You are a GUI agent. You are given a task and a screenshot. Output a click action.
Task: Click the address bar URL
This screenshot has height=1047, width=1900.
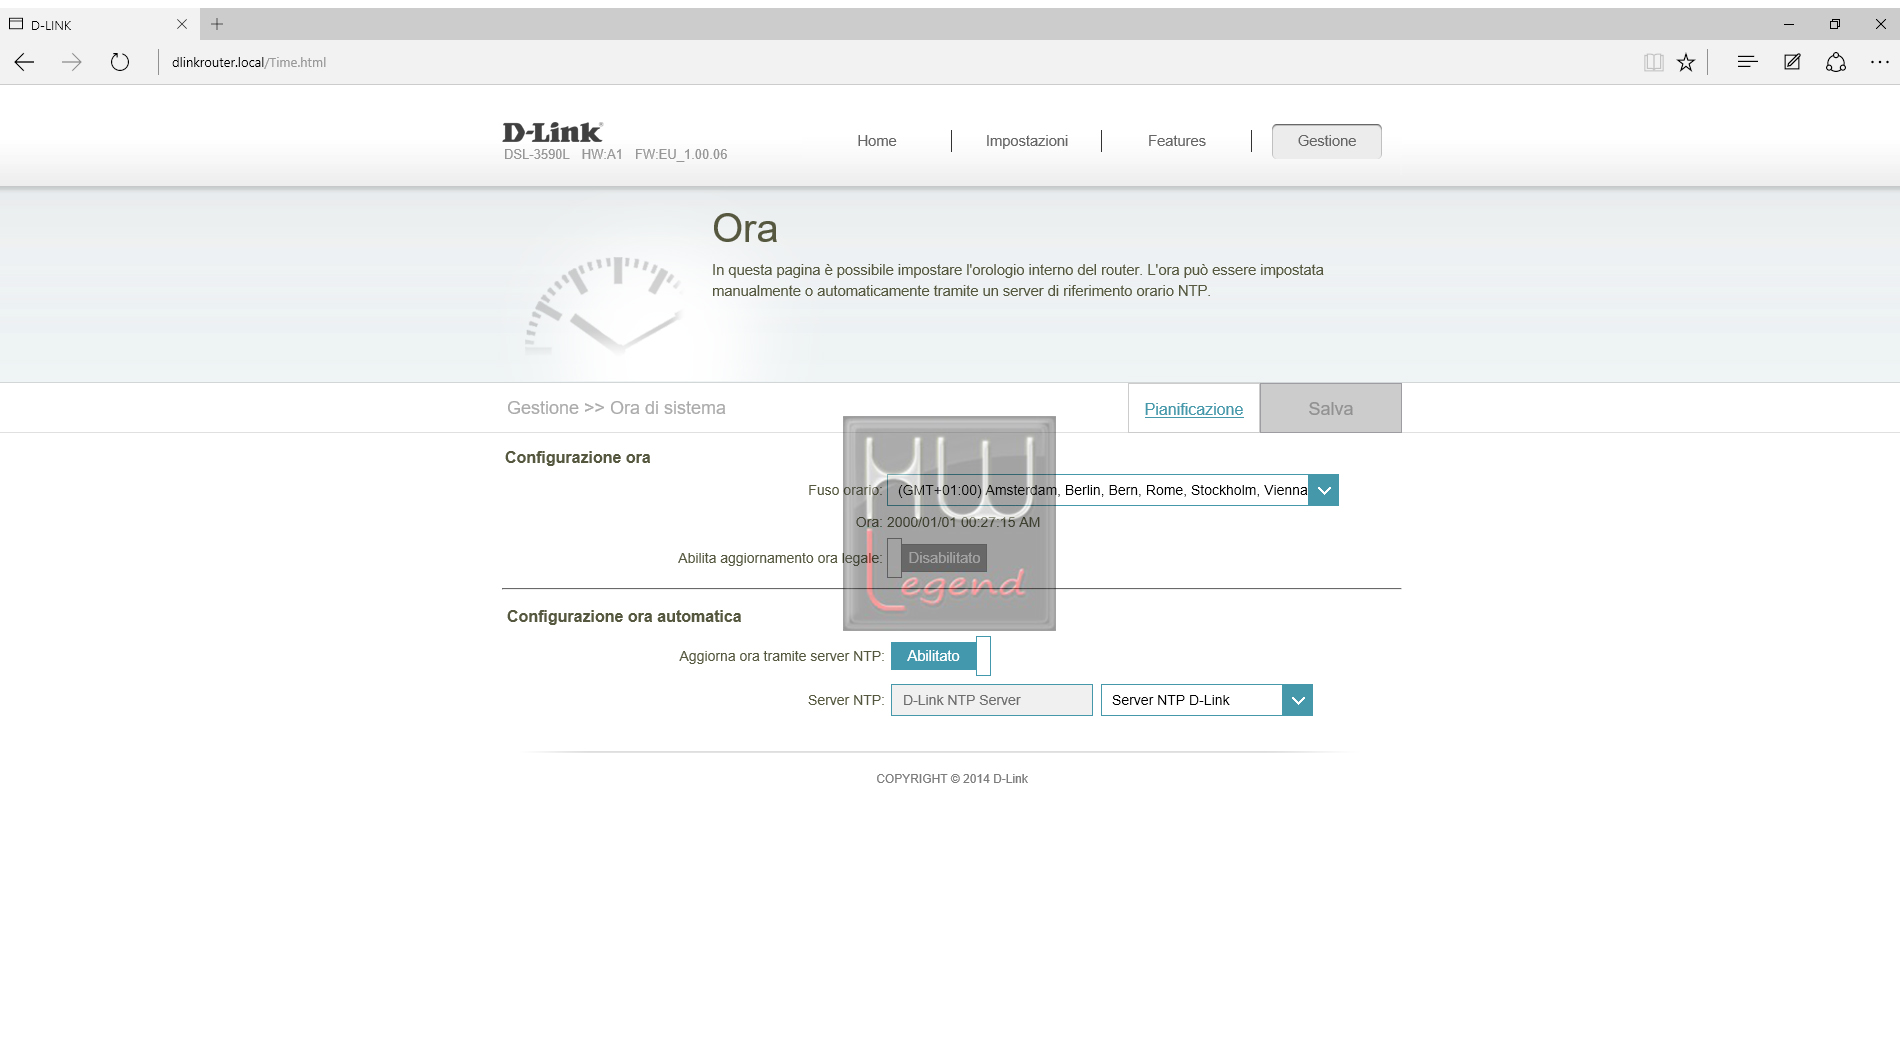click(x=249, y=62)
